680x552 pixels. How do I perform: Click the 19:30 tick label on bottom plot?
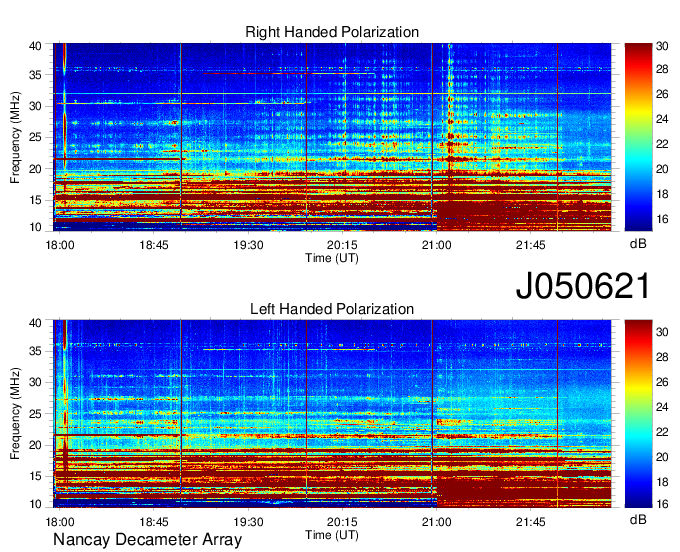[248, 522]
